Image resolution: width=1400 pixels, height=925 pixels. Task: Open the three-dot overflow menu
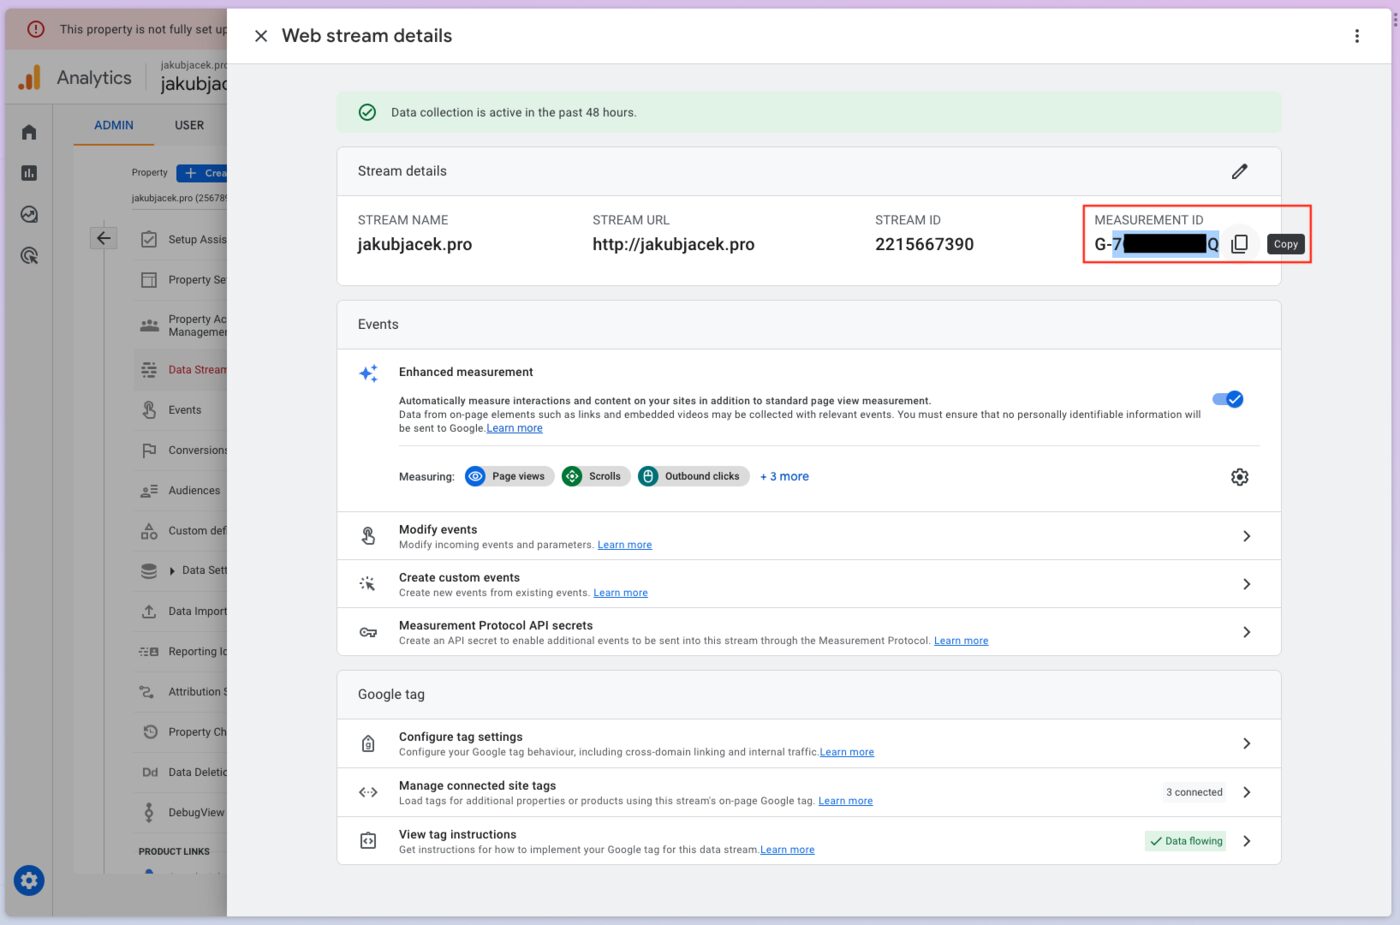coord(1357,35)
